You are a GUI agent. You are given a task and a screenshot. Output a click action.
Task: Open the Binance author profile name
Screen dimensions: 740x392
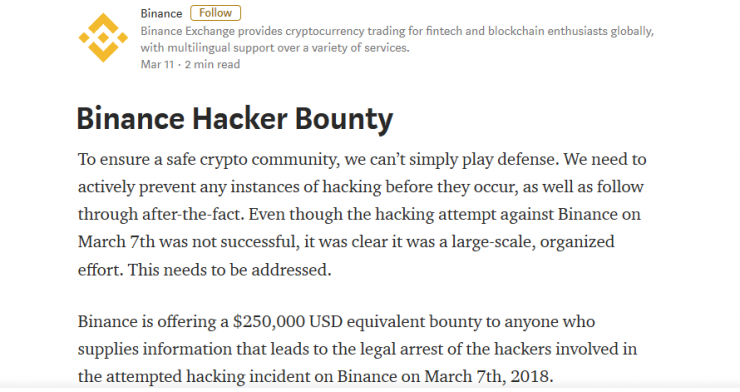click(x=161, y=14)
